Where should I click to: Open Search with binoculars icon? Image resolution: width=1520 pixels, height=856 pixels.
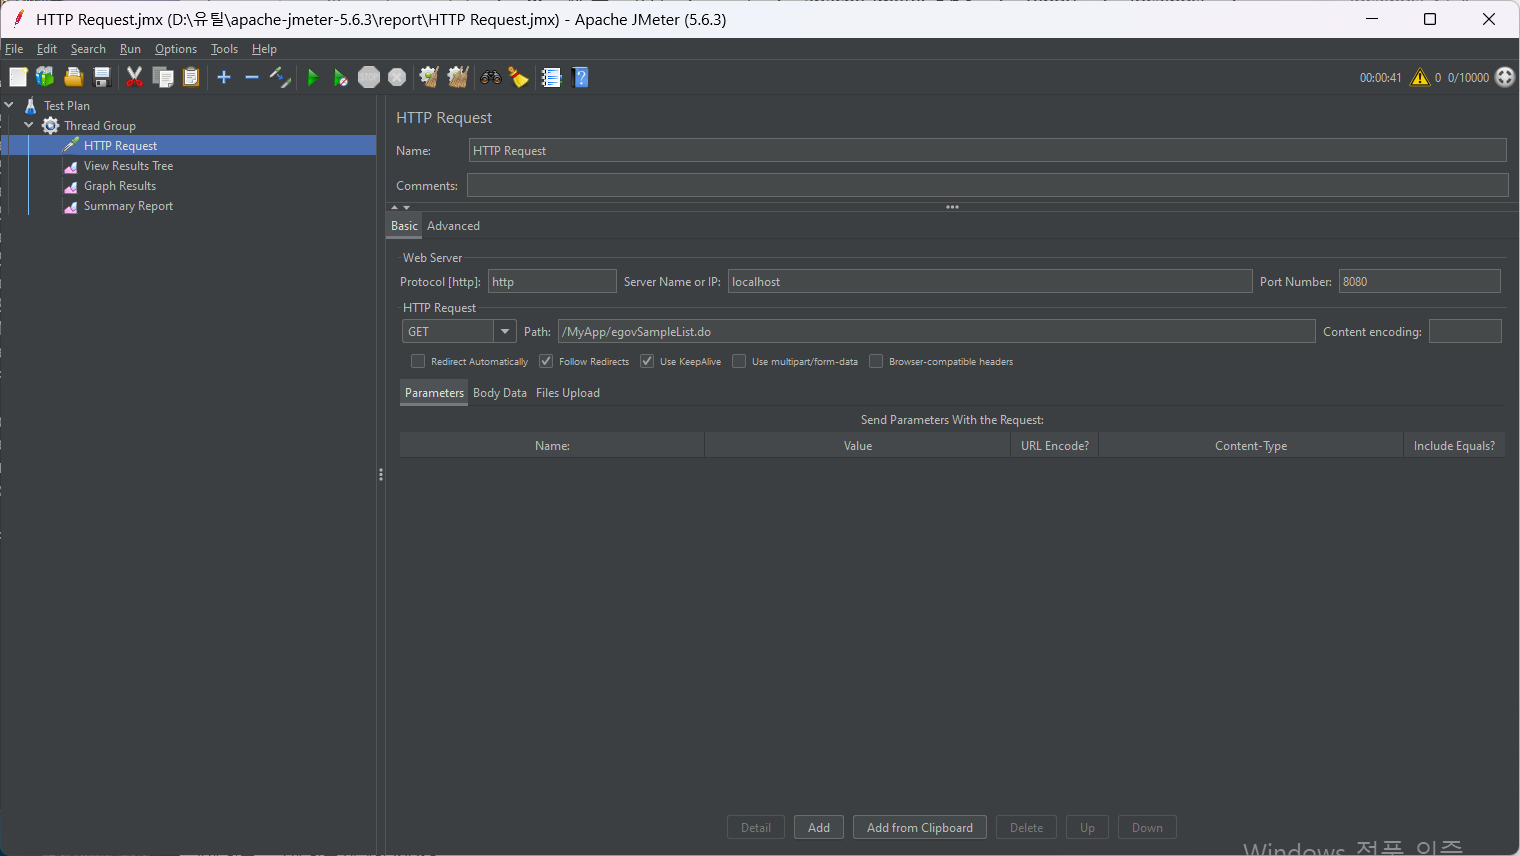pyautogui.click(x=491, y=77)
